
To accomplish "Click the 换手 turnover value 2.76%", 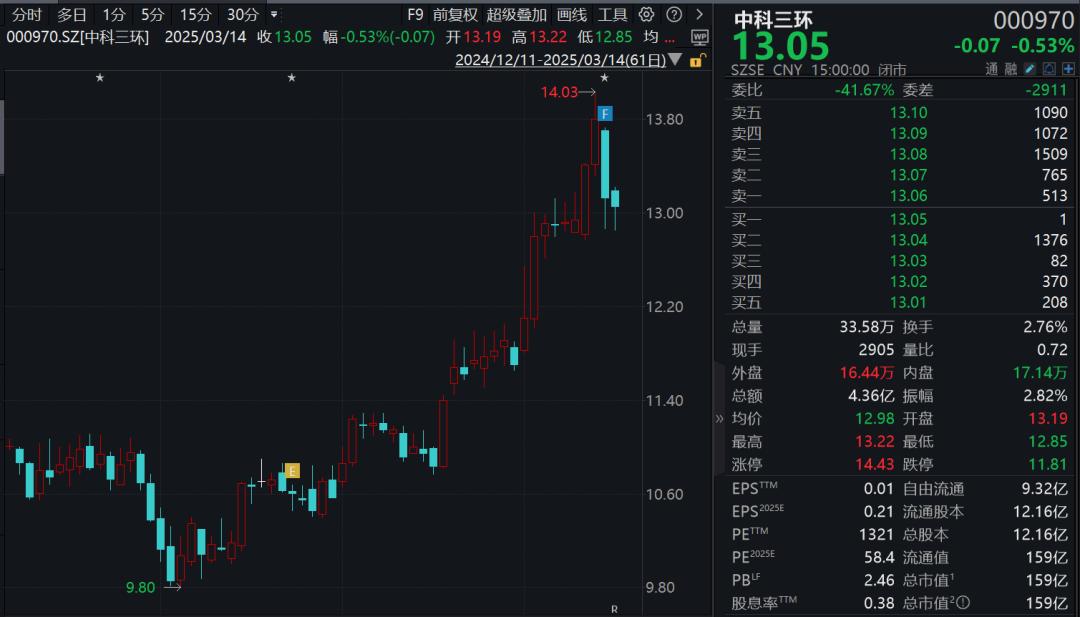I will [x=1046, y=326].
